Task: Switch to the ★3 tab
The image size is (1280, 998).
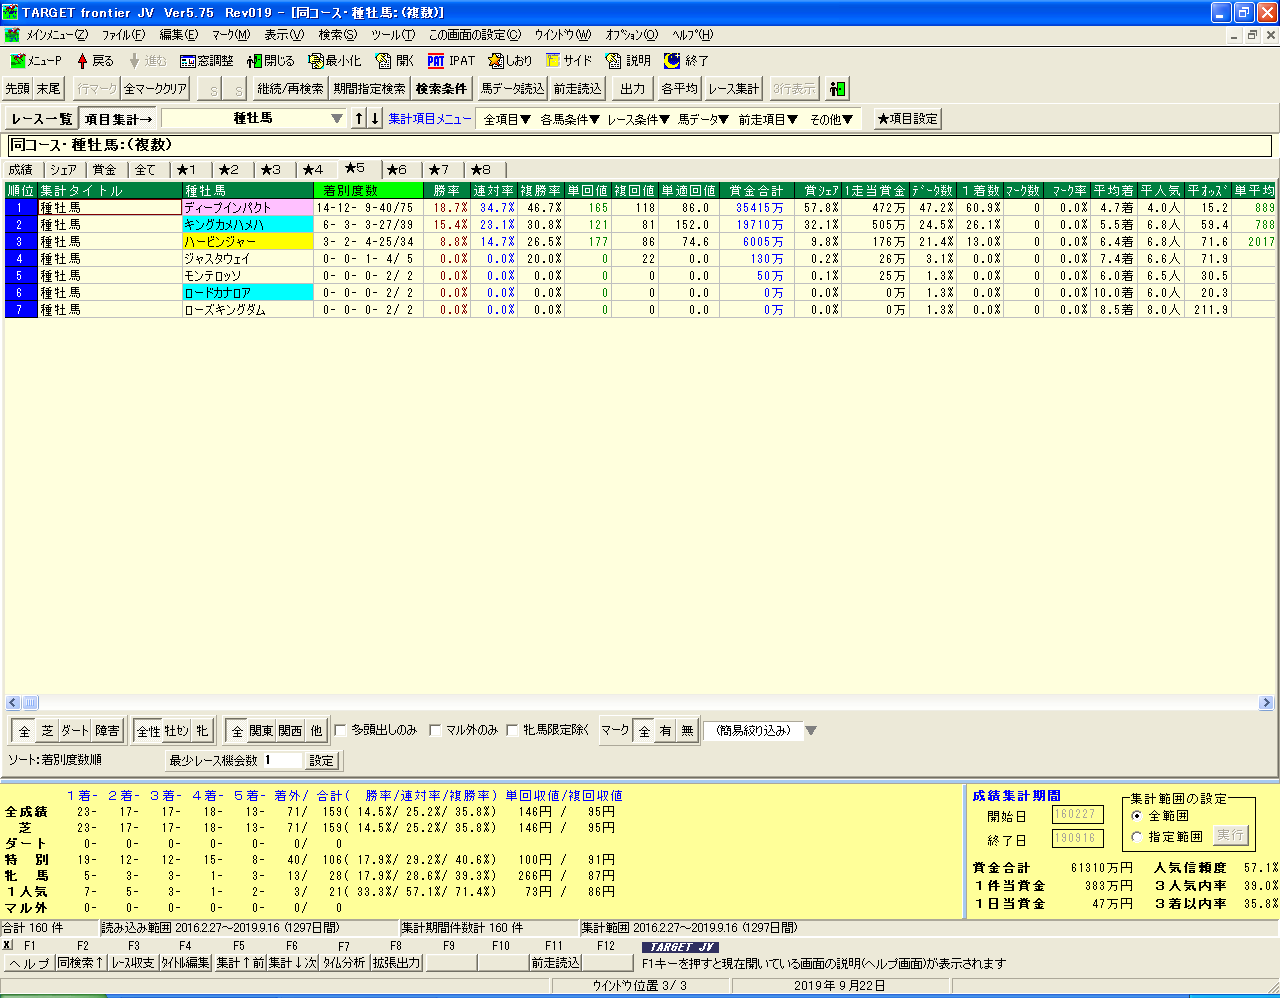Action: (271, 170)
